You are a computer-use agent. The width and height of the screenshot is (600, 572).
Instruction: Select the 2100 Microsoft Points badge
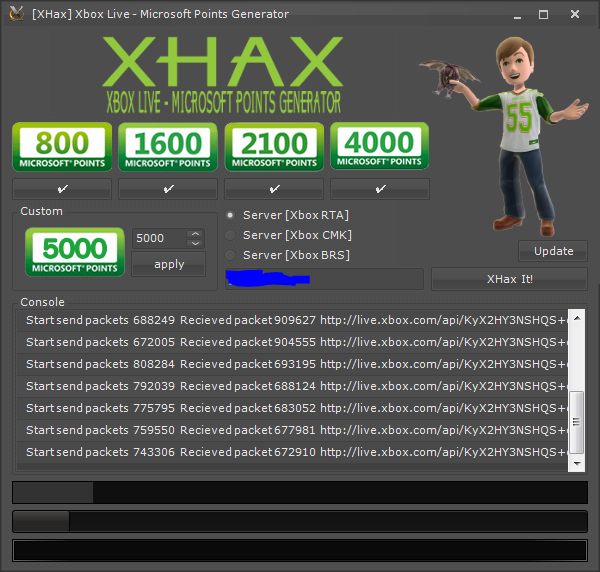click(x=274, y=147)
